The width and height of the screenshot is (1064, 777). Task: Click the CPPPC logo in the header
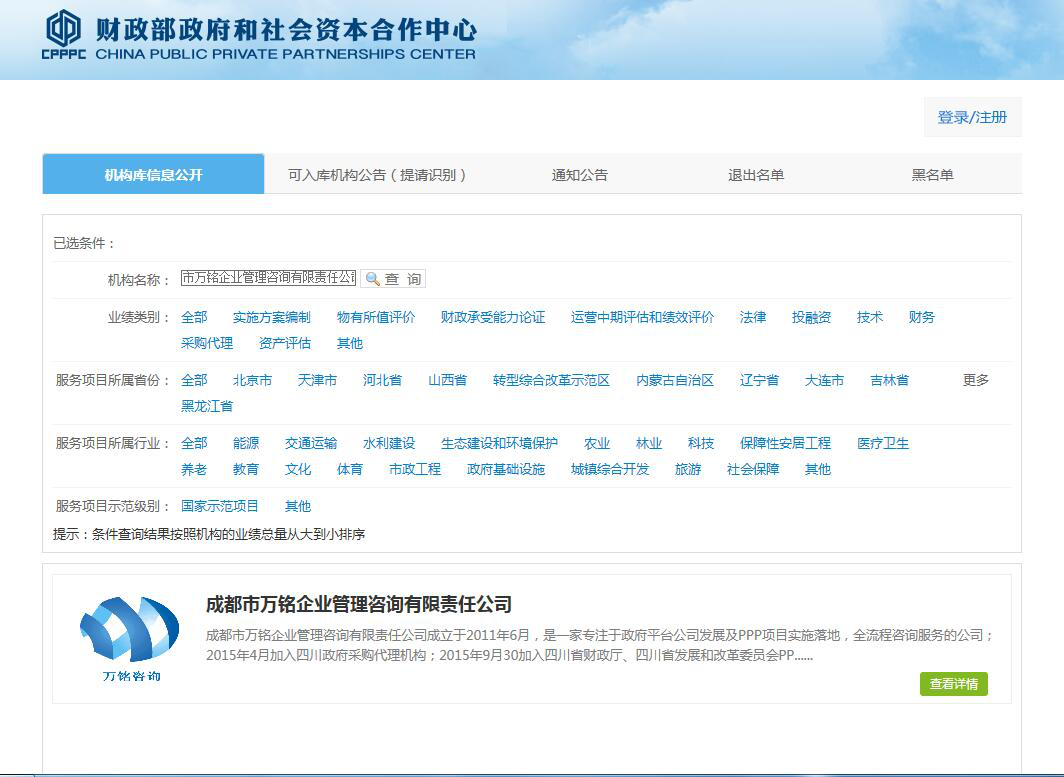pos(63,36)
